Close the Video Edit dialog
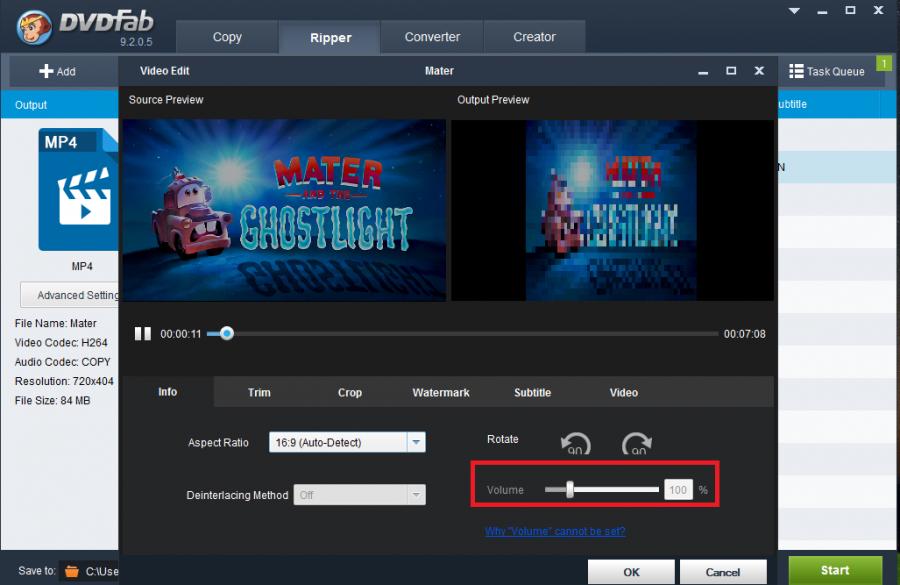 pyautogui.click(x=759, y=71)
